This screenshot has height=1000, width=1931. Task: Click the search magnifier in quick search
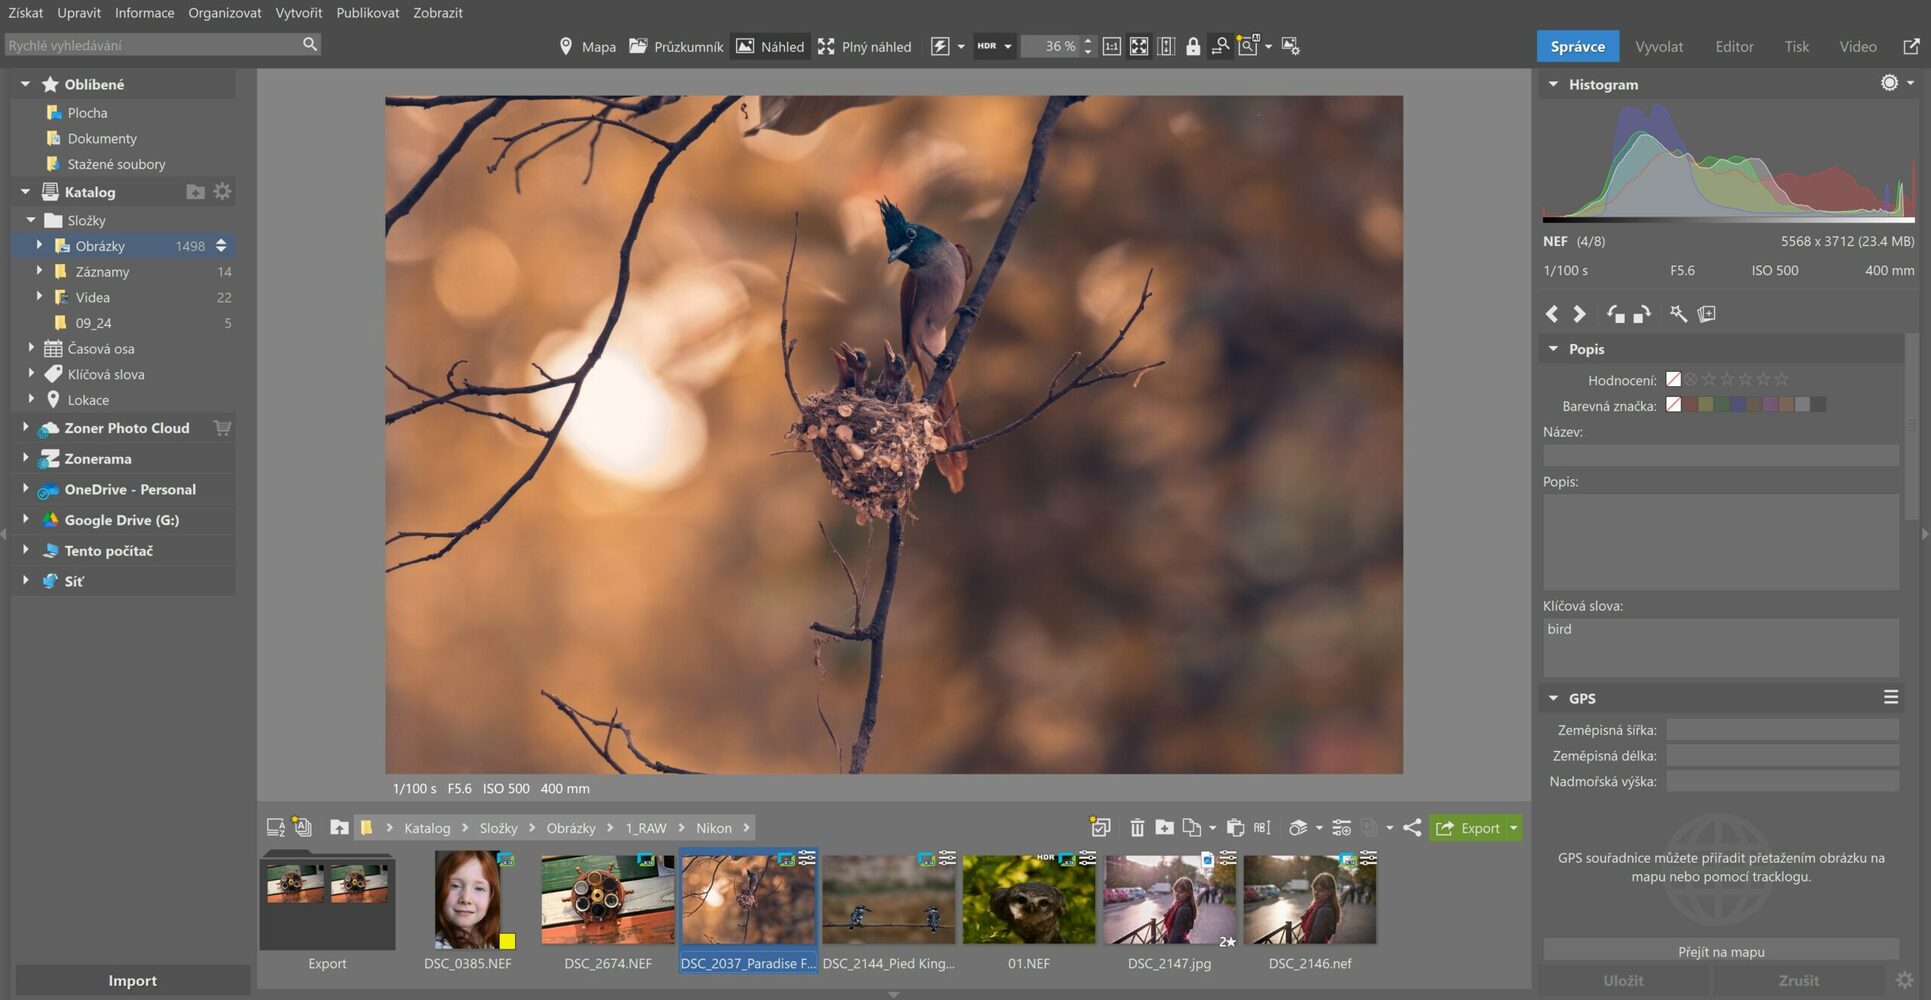click(310, 44)
